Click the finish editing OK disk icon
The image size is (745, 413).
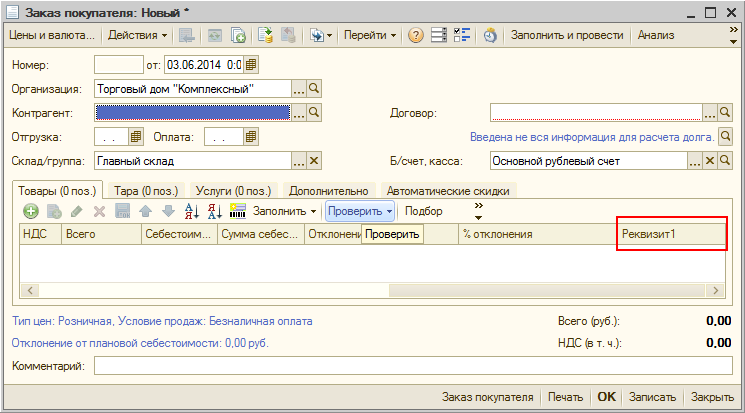(123, 211)
